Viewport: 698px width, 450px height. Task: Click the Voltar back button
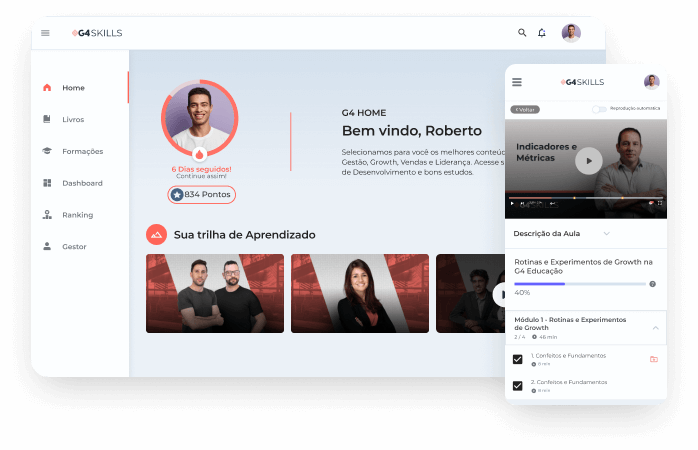(523, 108)
